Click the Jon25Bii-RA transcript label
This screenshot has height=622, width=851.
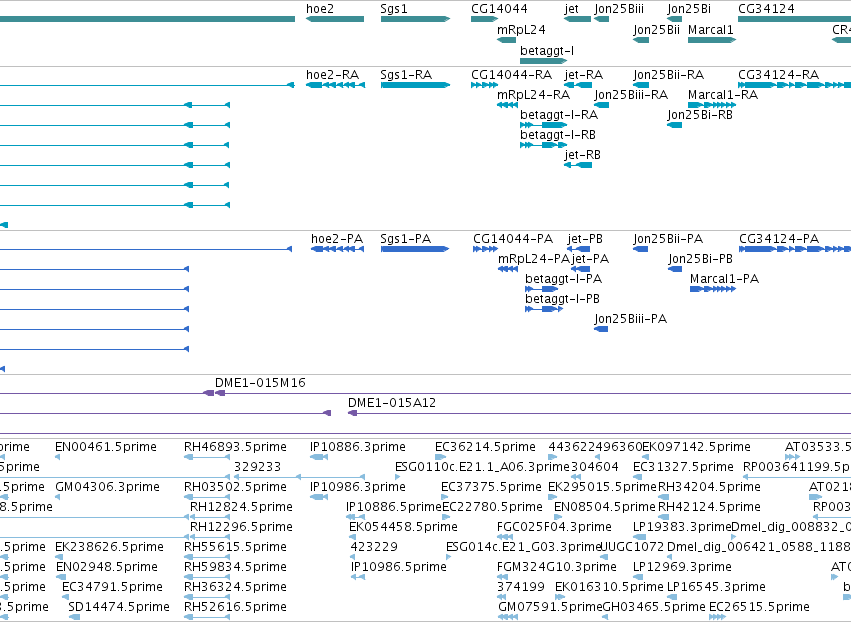tap(668, 75)
